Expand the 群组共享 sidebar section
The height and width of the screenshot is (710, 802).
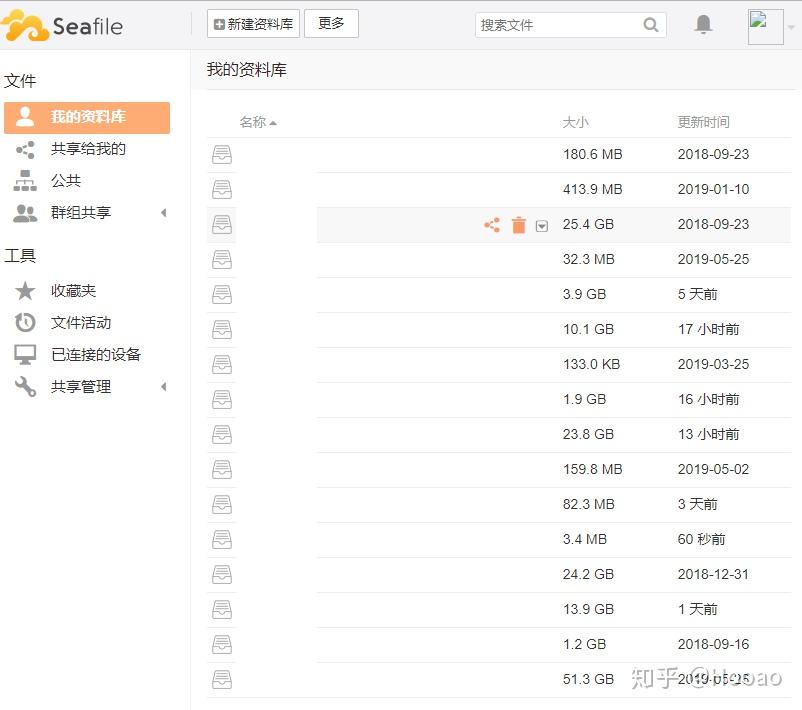165,212
